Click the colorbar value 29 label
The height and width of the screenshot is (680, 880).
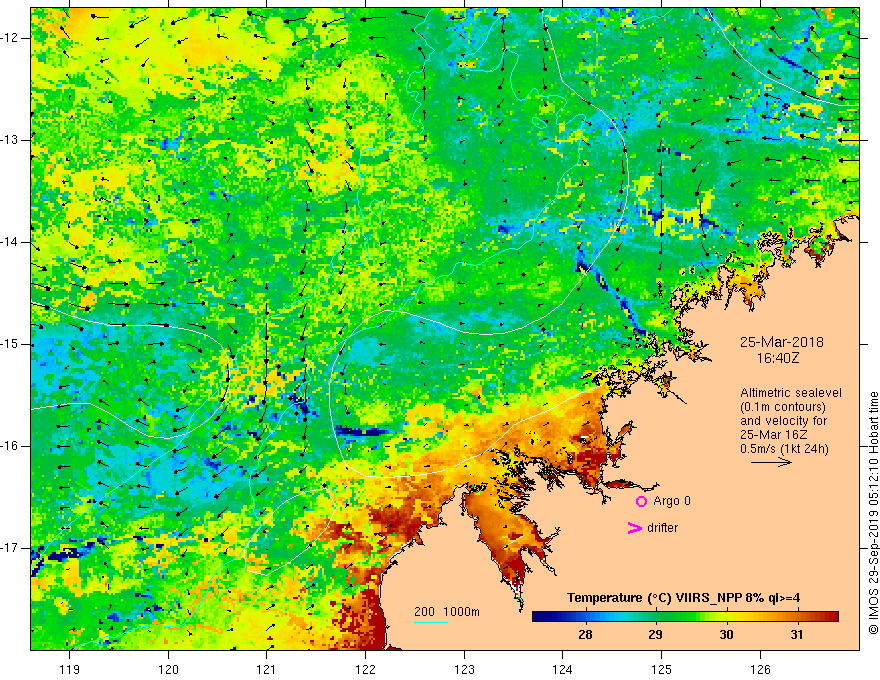point(655,635)
